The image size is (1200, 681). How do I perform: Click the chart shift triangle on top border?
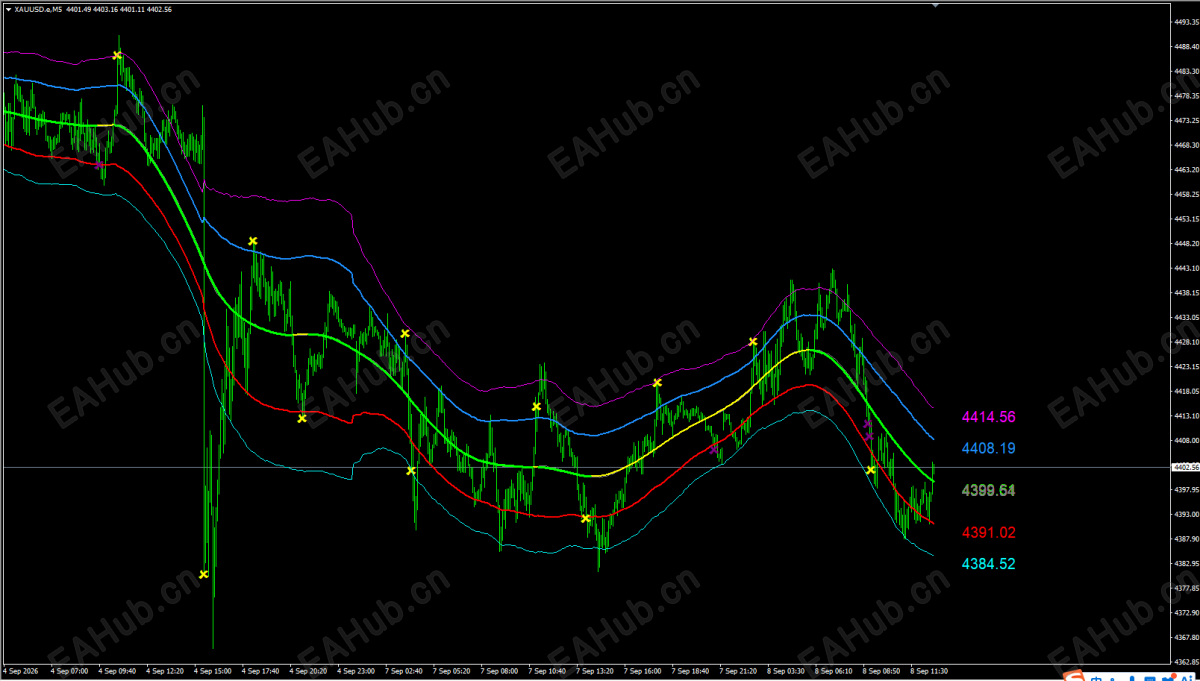tap(934, 6)
